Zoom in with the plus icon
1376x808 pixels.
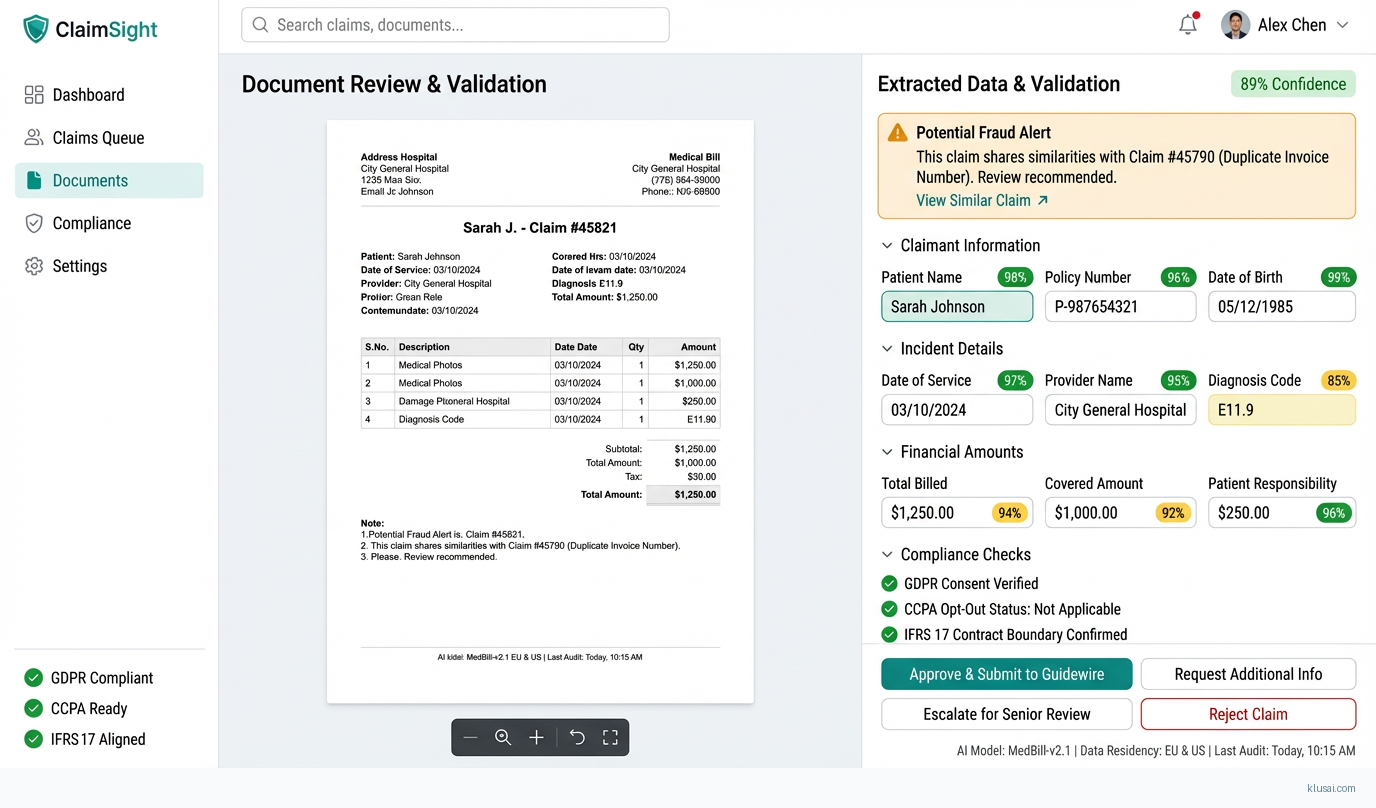tap(536, 737)
